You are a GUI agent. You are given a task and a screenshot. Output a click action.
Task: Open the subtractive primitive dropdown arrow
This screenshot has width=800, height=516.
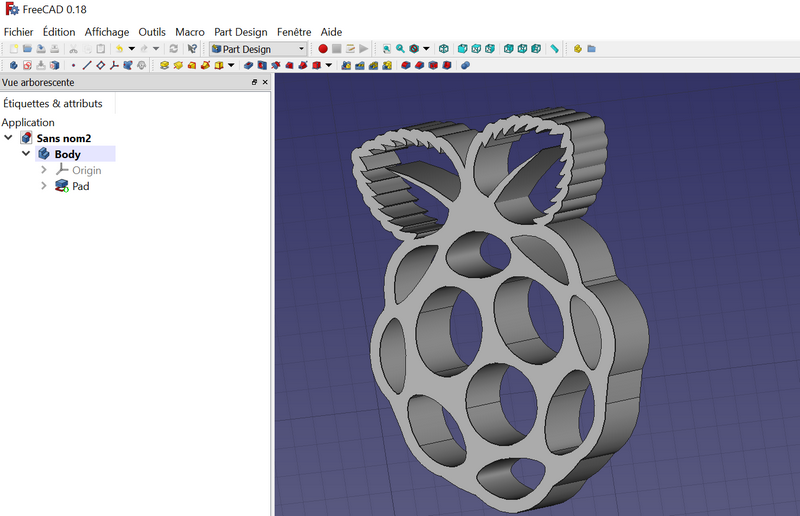tap(329, 65)
